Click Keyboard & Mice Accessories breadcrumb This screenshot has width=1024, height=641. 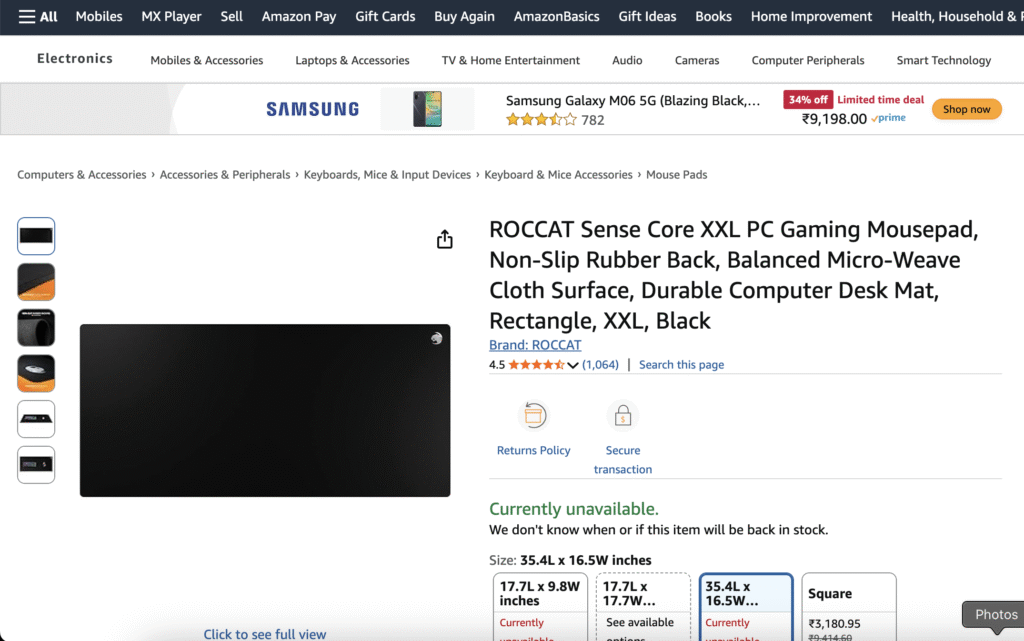click(x=558, y=174)
